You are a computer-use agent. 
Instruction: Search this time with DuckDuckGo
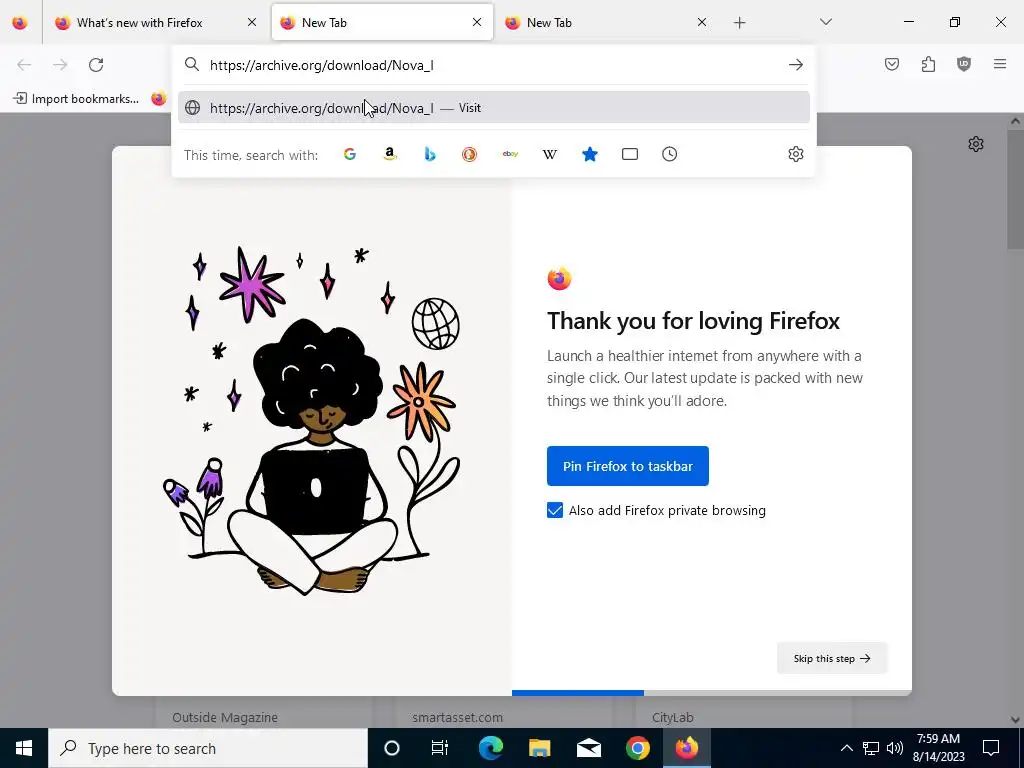pos(470,154)
